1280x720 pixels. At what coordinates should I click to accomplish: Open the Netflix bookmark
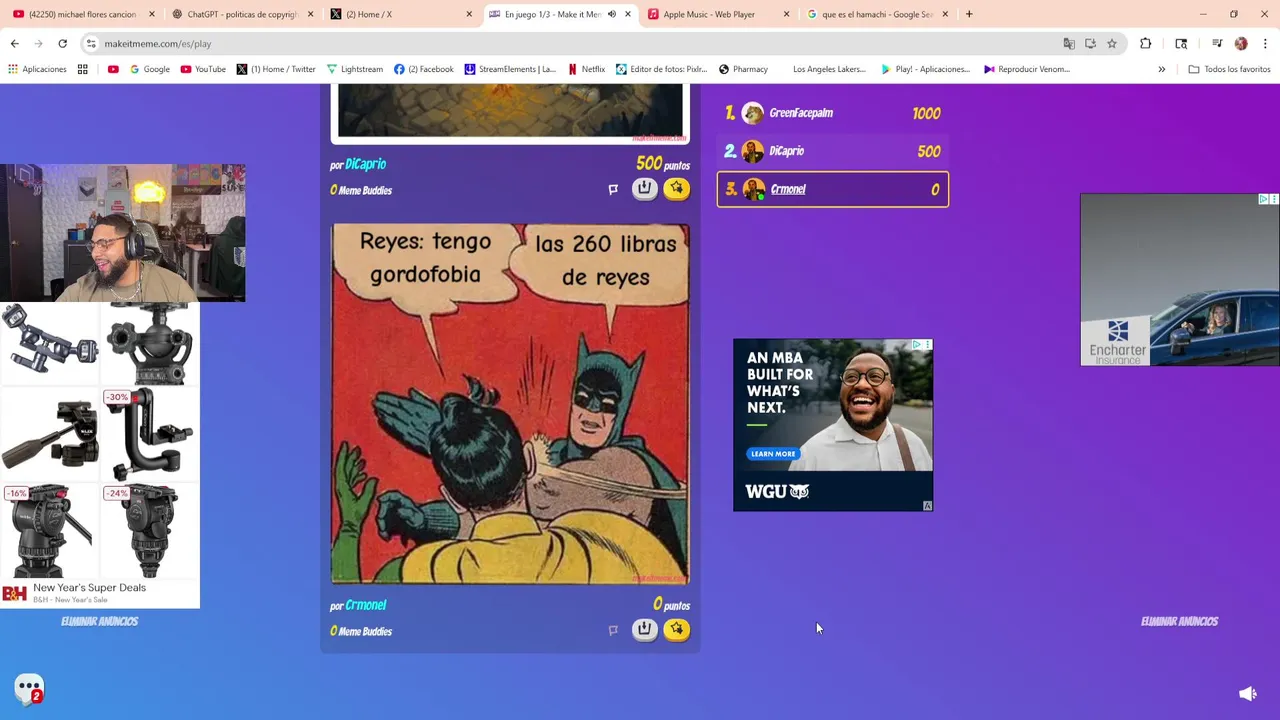[586, 69]
